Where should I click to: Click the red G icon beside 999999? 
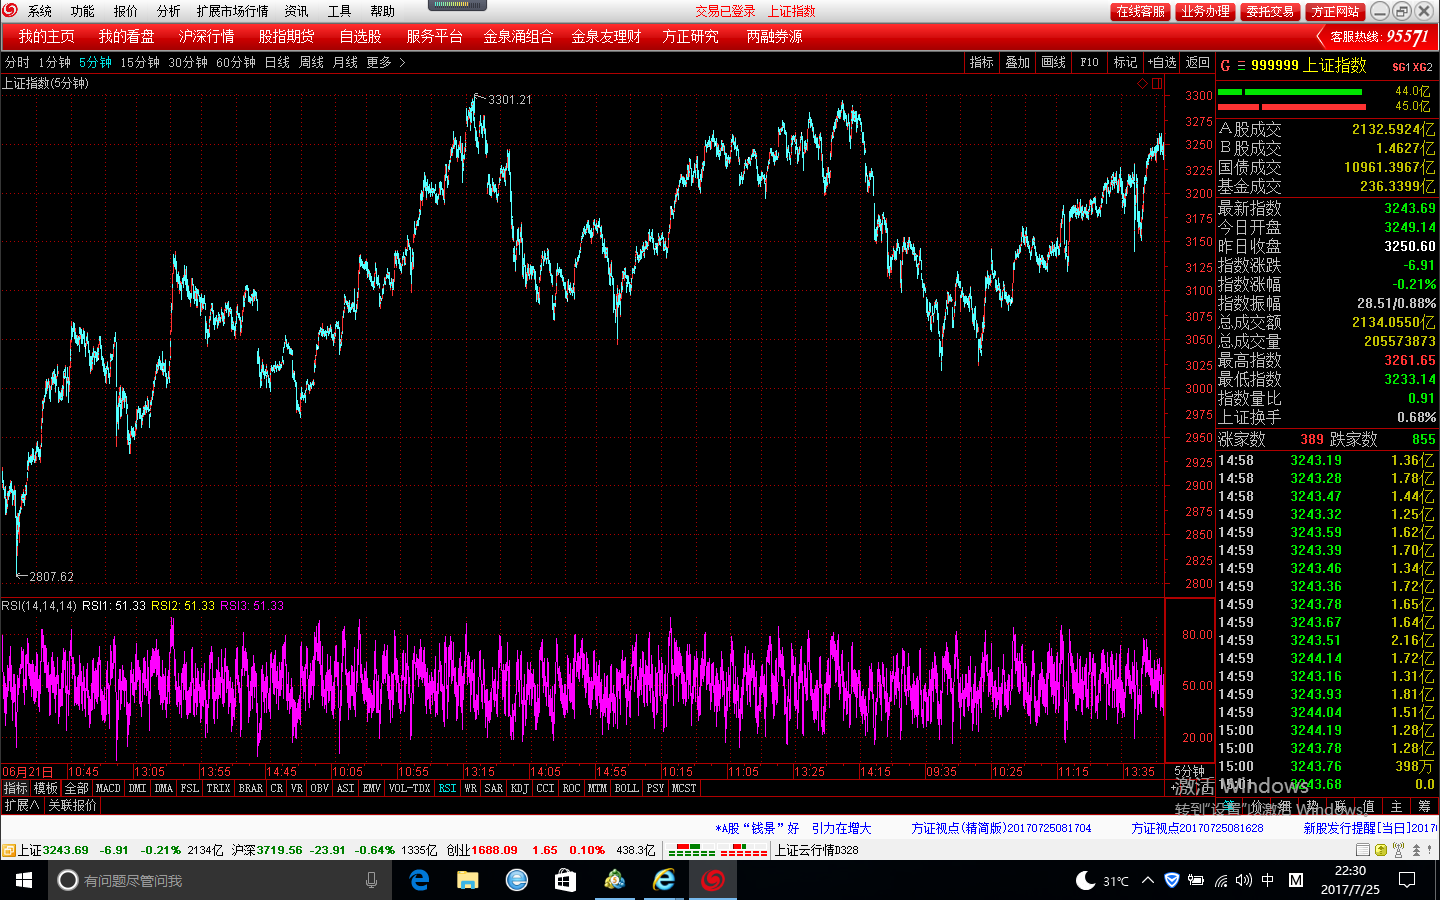[x=1225, y=65]
